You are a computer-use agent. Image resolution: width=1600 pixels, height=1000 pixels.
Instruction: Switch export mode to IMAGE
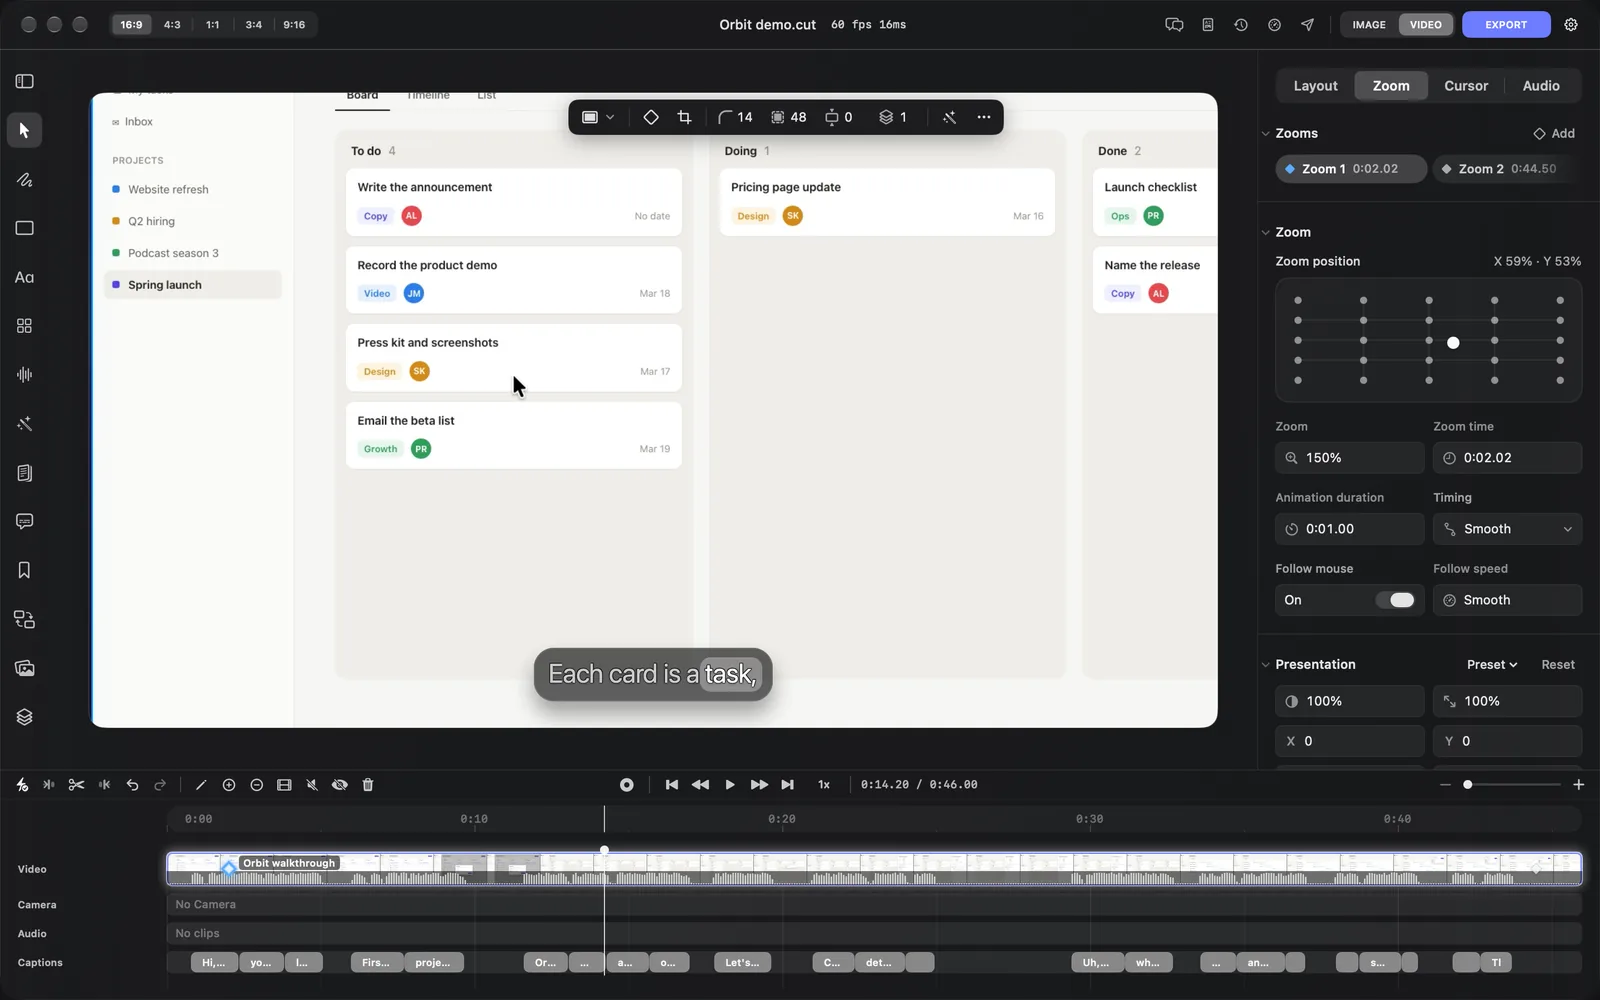[x=1369, y=25]
